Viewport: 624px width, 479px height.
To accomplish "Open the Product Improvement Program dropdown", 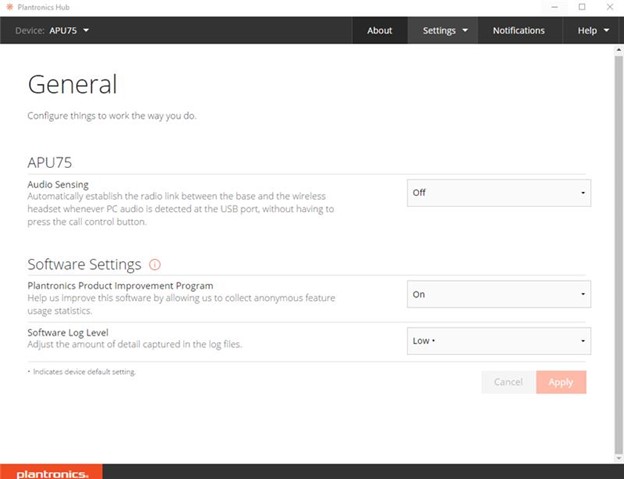I will coord(498,294).
